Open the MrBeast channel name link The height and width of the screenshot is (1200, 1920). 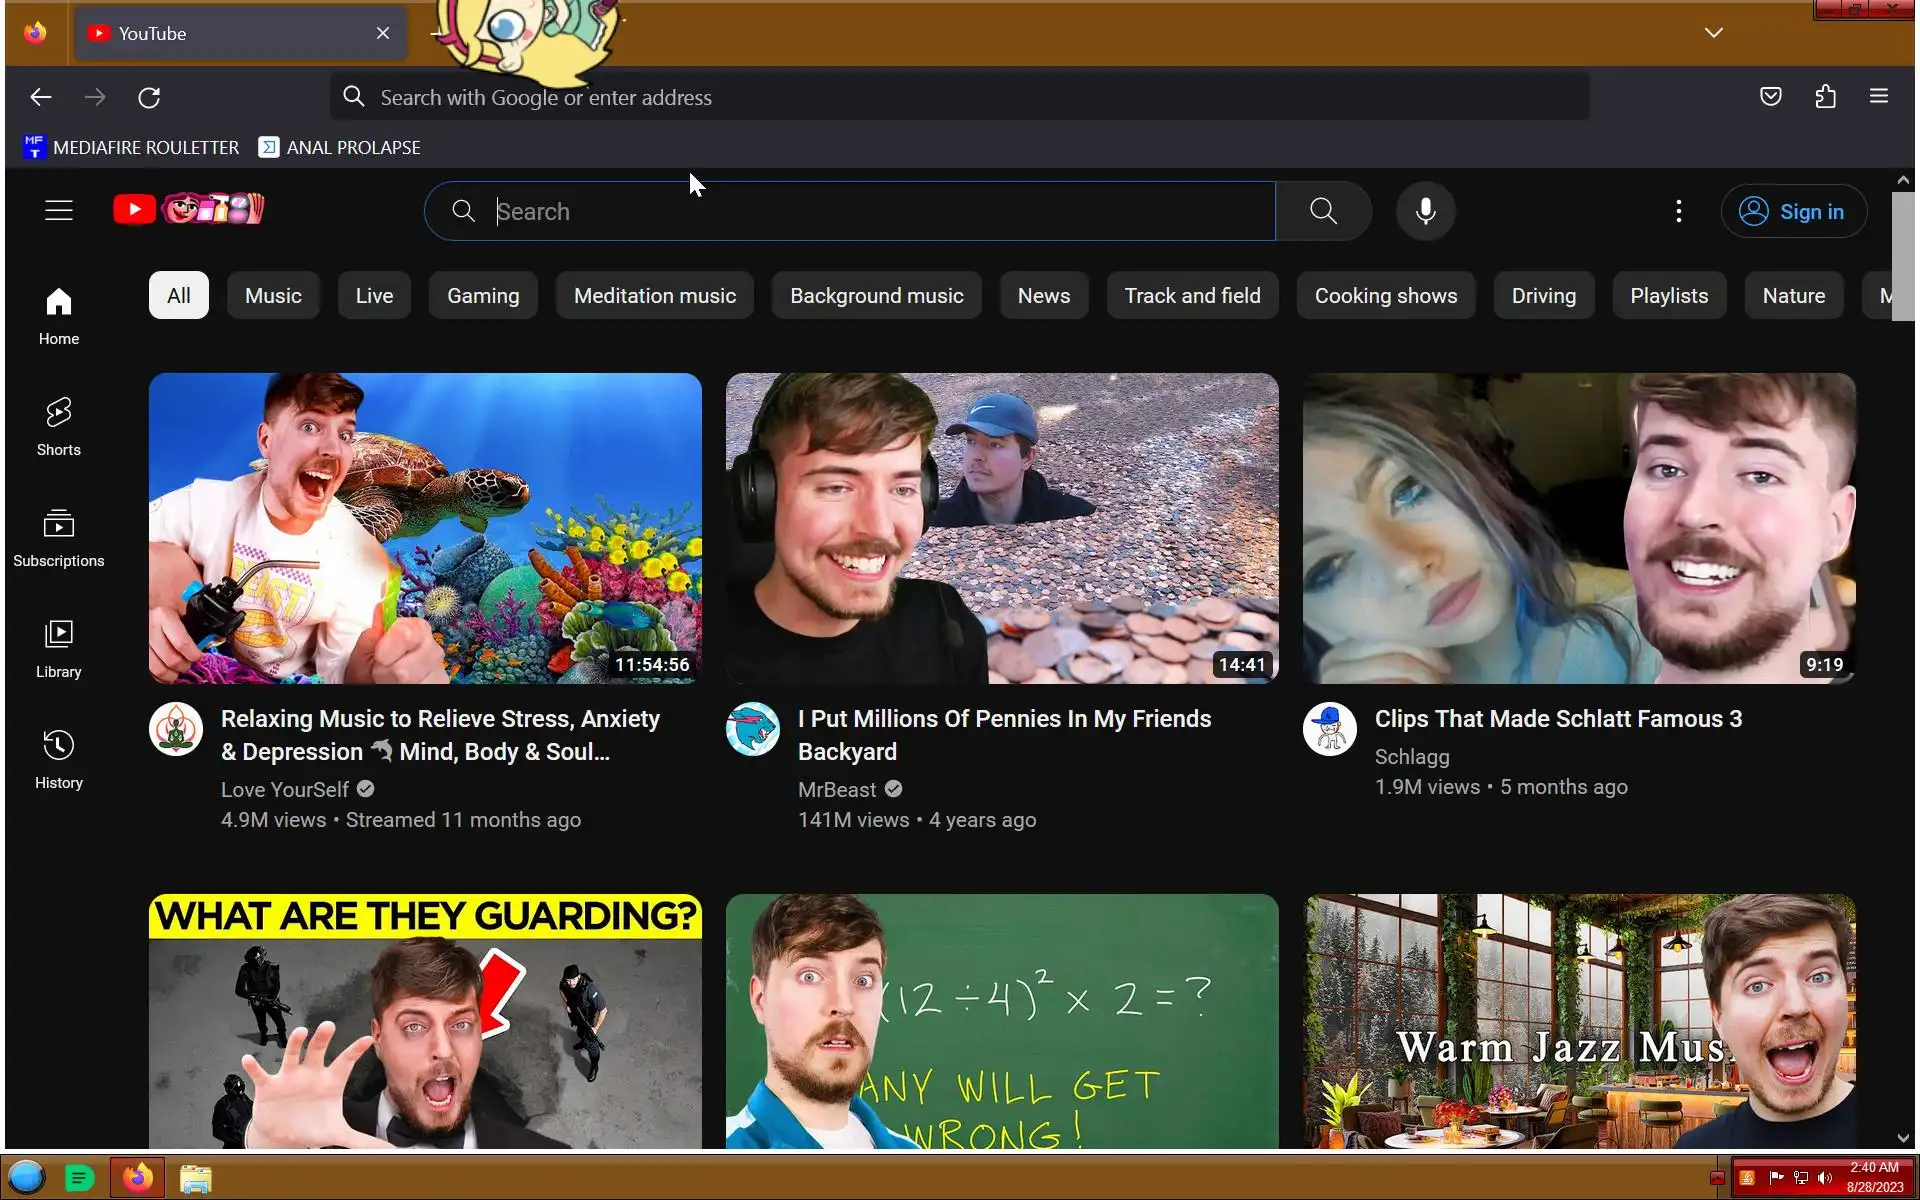pyautogui.click(x=836, y=790)
